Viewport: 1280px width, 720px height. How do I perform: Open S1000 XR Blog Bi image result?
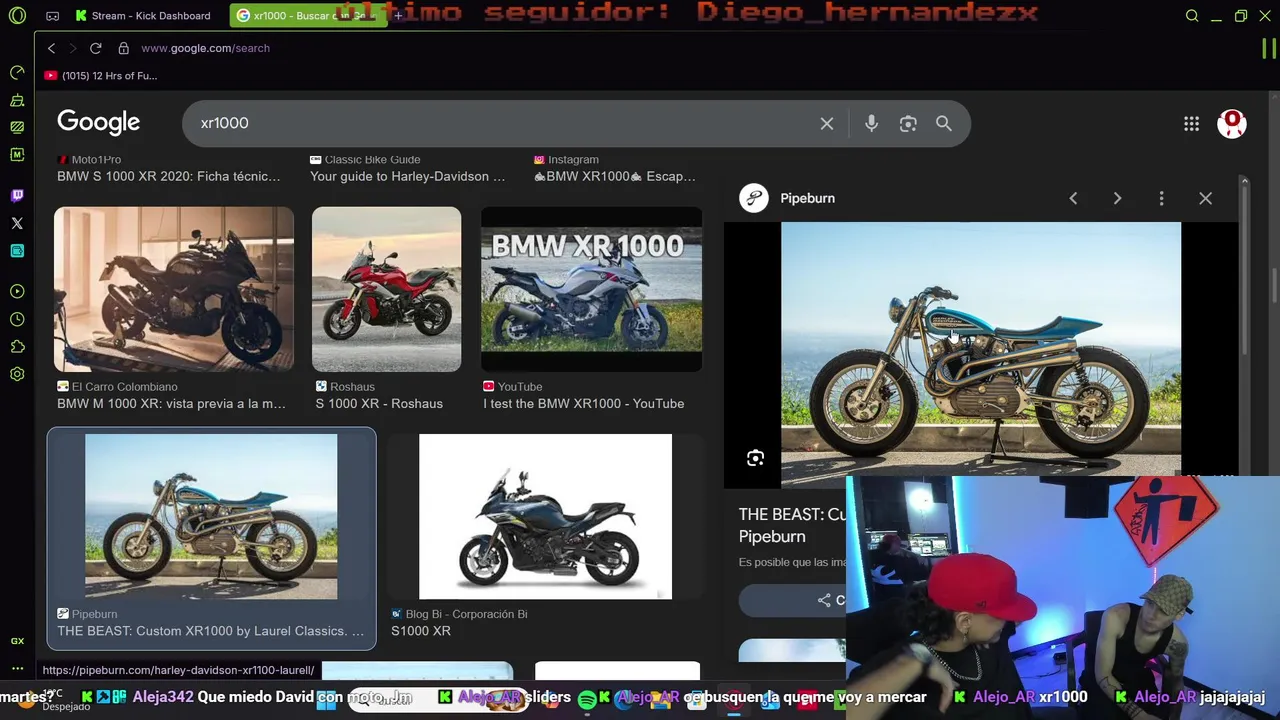[545, 516]
